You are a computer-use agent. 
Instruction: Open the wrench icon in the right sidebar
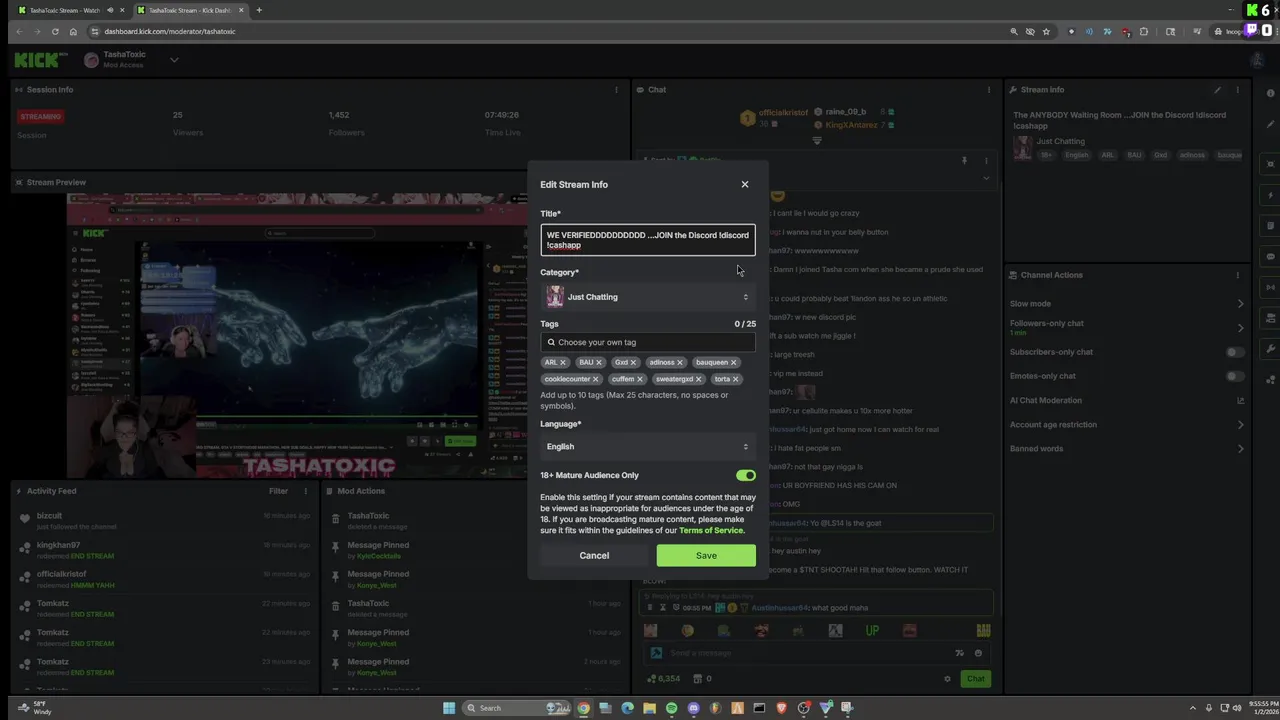tap(1270, 349)
